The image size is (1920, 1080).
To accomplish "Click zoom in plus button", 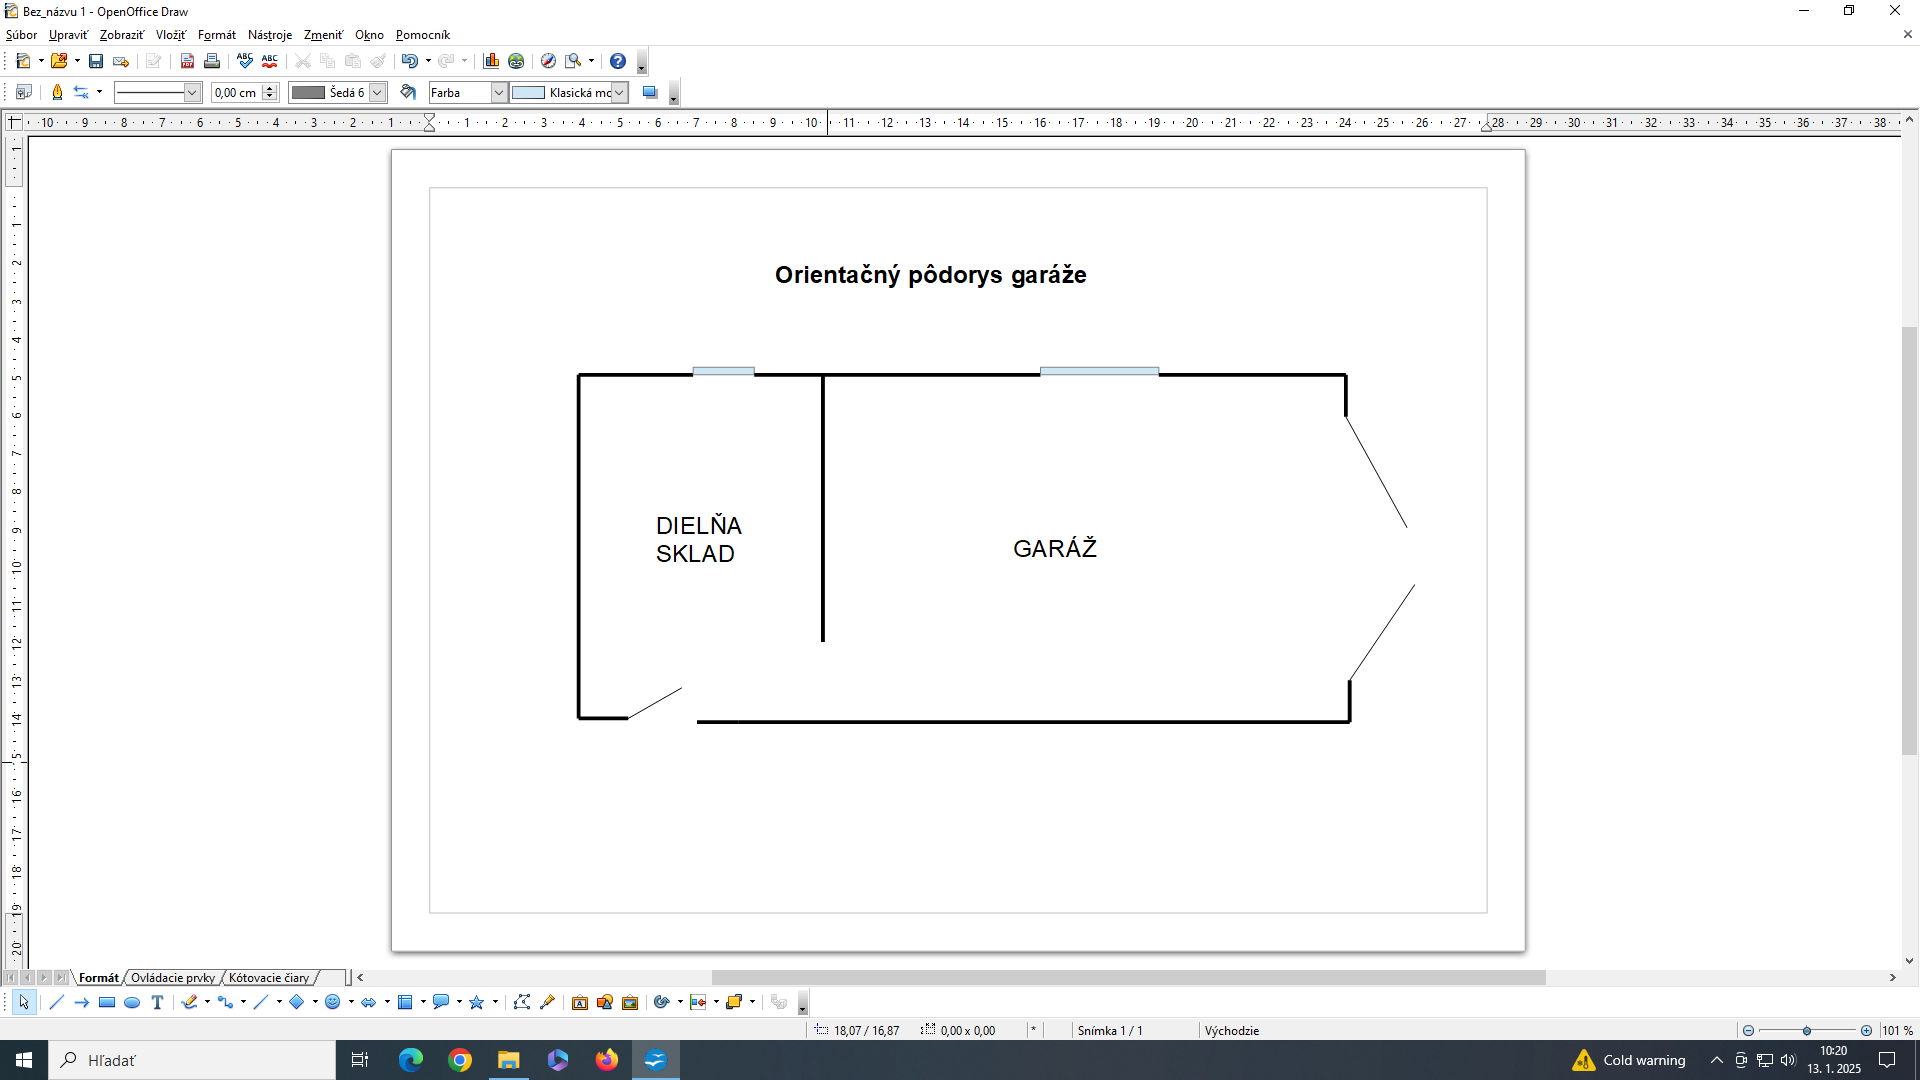I will [1866, 1030].
